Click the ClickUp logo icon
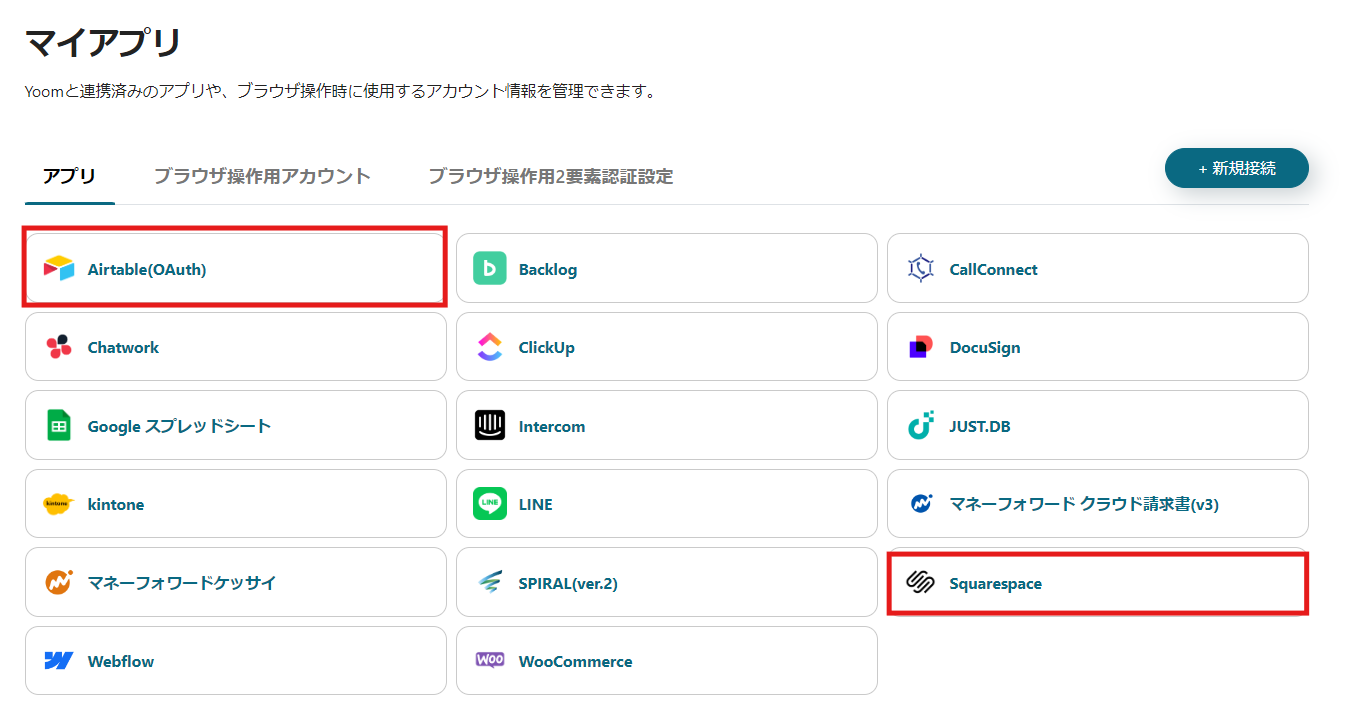 490,347
